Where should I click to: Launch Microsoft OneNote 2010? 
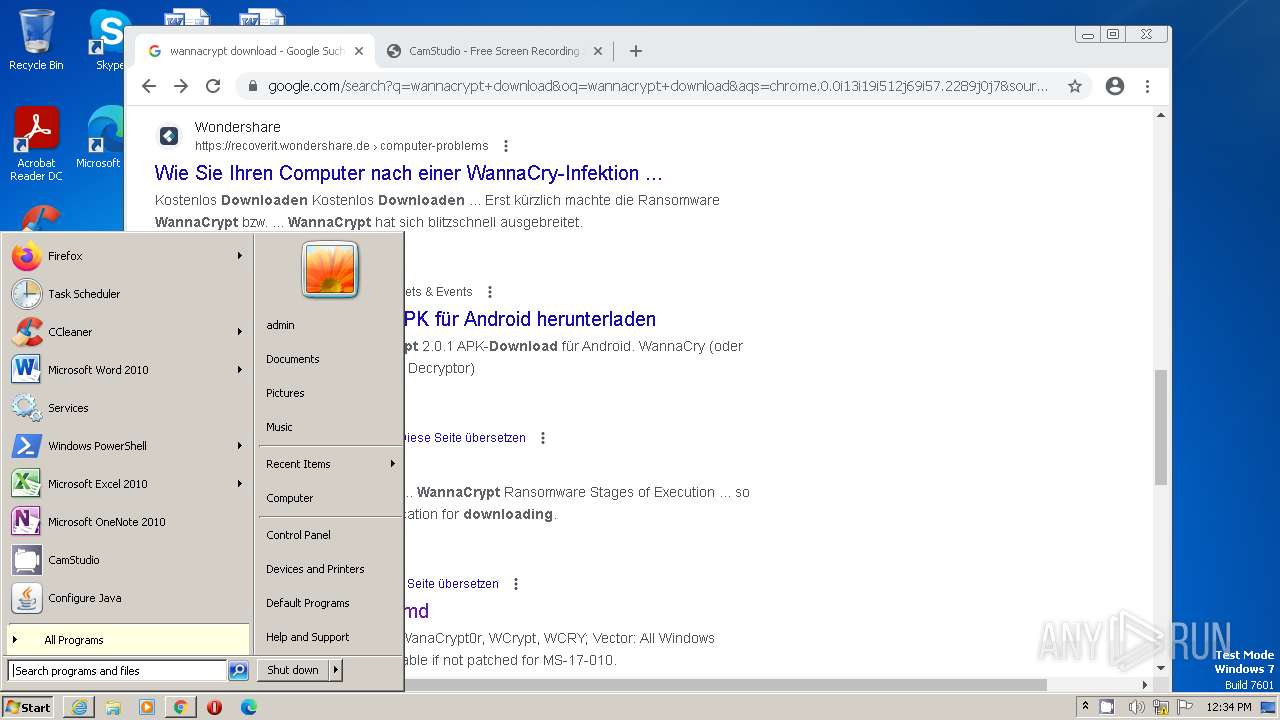click(x=128, y=522)
